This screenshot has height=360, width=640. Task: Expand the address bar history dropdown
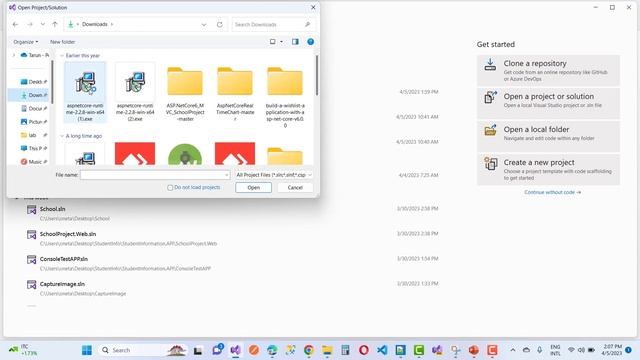[204, 24]
